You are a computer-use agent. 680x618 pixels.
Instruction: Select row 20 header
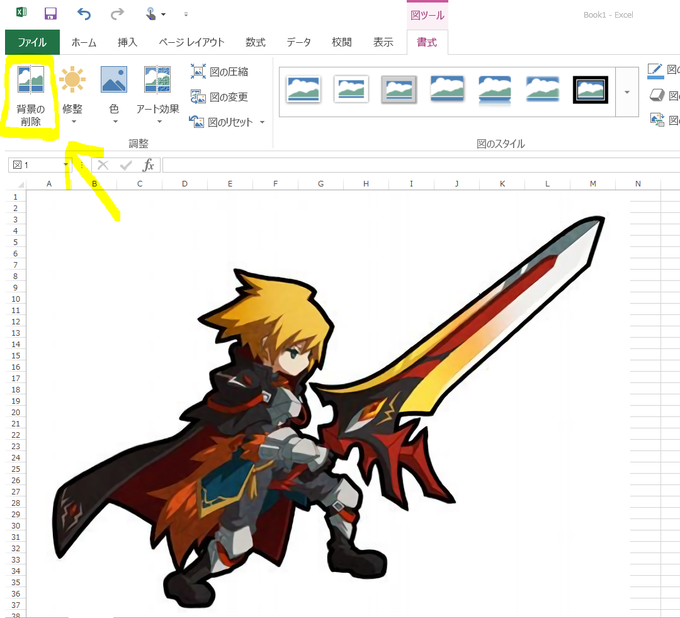(16, 412)
